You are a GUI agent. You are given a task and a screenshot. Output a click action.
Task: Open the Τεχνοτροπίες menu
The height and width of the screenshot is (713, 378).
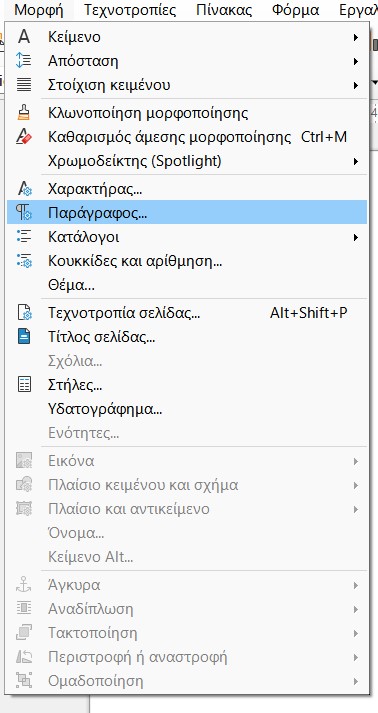tap(130, 10)
